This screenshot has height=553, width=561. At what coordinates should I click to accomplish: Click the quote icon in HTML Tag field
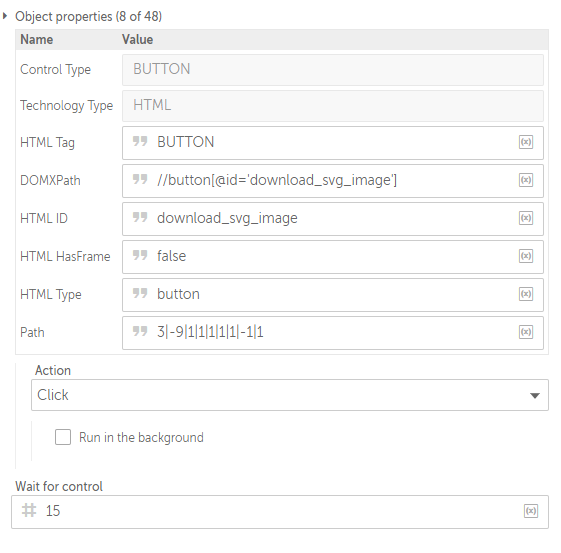(140, 141)
